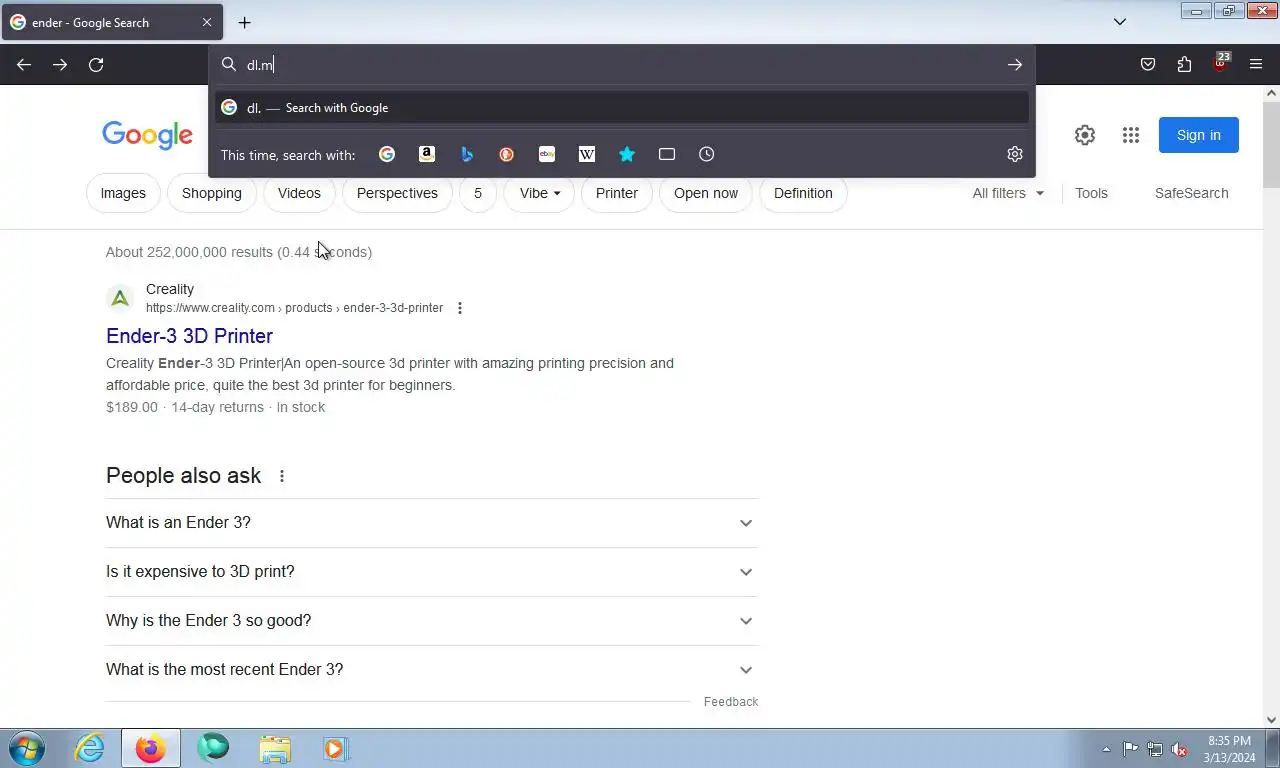
Task: Open Google apps grid
Action: 1131,135
